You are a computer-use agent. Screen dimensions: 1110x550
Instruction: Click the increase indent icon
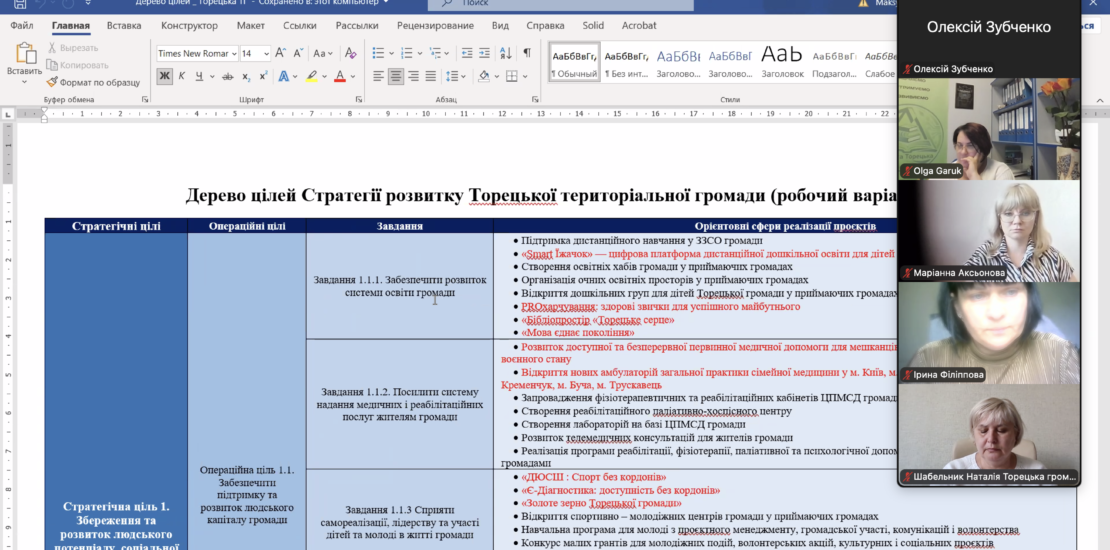[x=484, y=53]
